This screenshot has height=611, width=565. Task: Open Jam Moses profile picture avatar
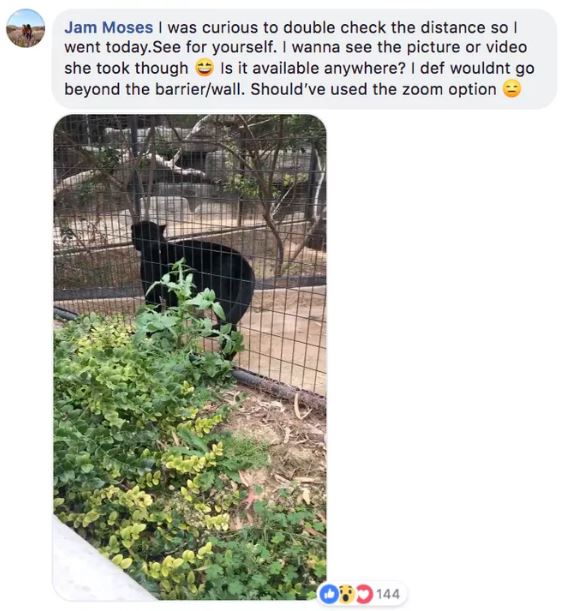[25, 28]
